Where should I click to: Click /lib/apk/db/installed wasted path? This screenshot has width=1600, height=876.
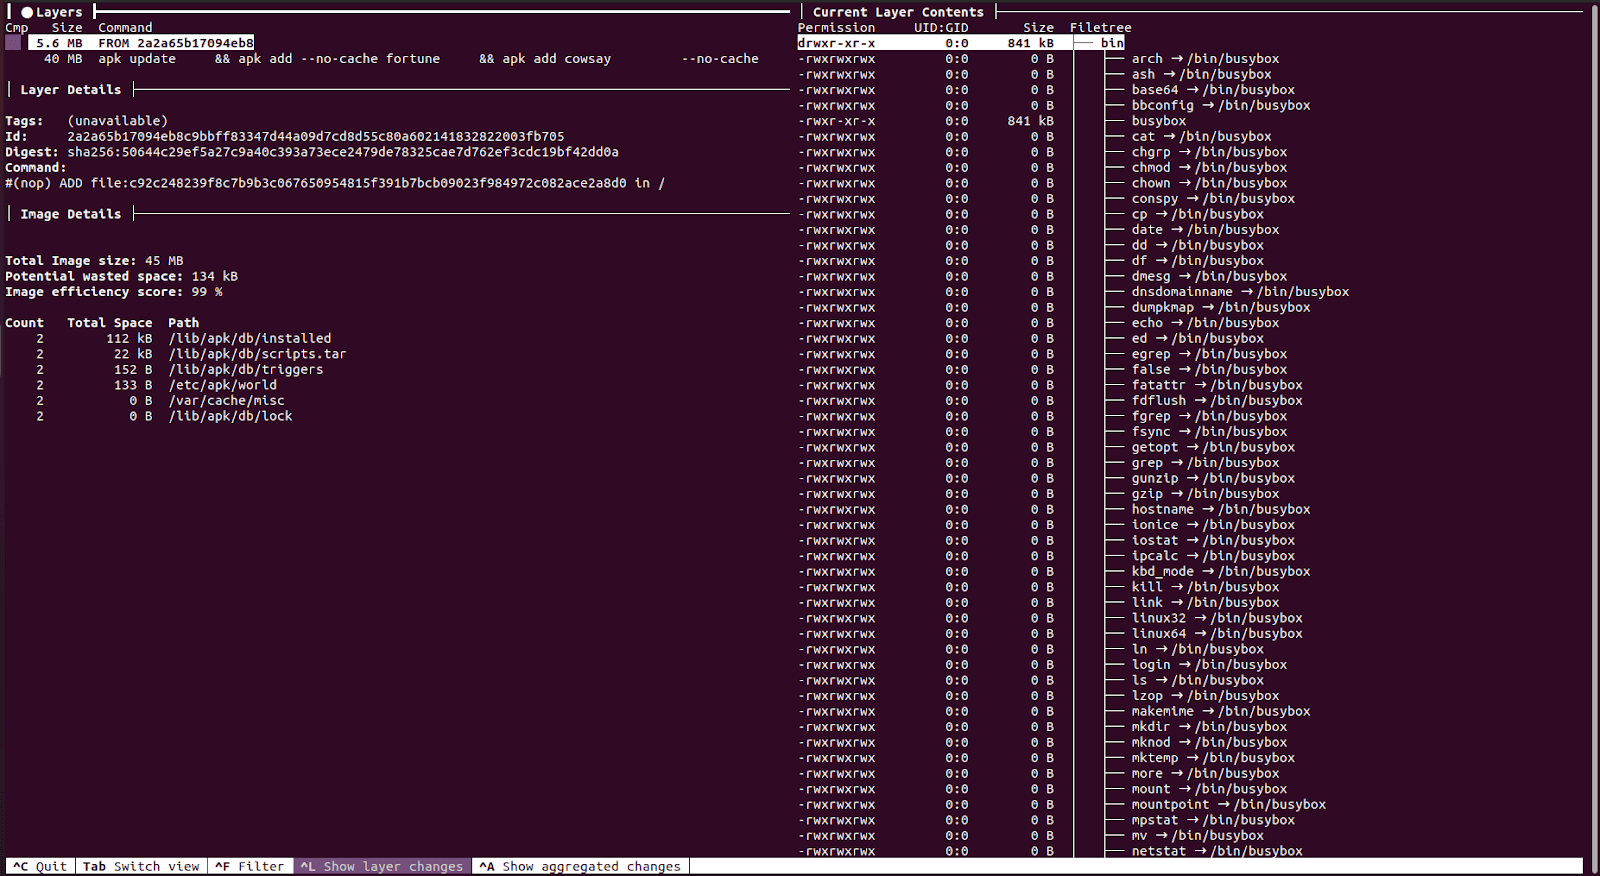(250, 339)
